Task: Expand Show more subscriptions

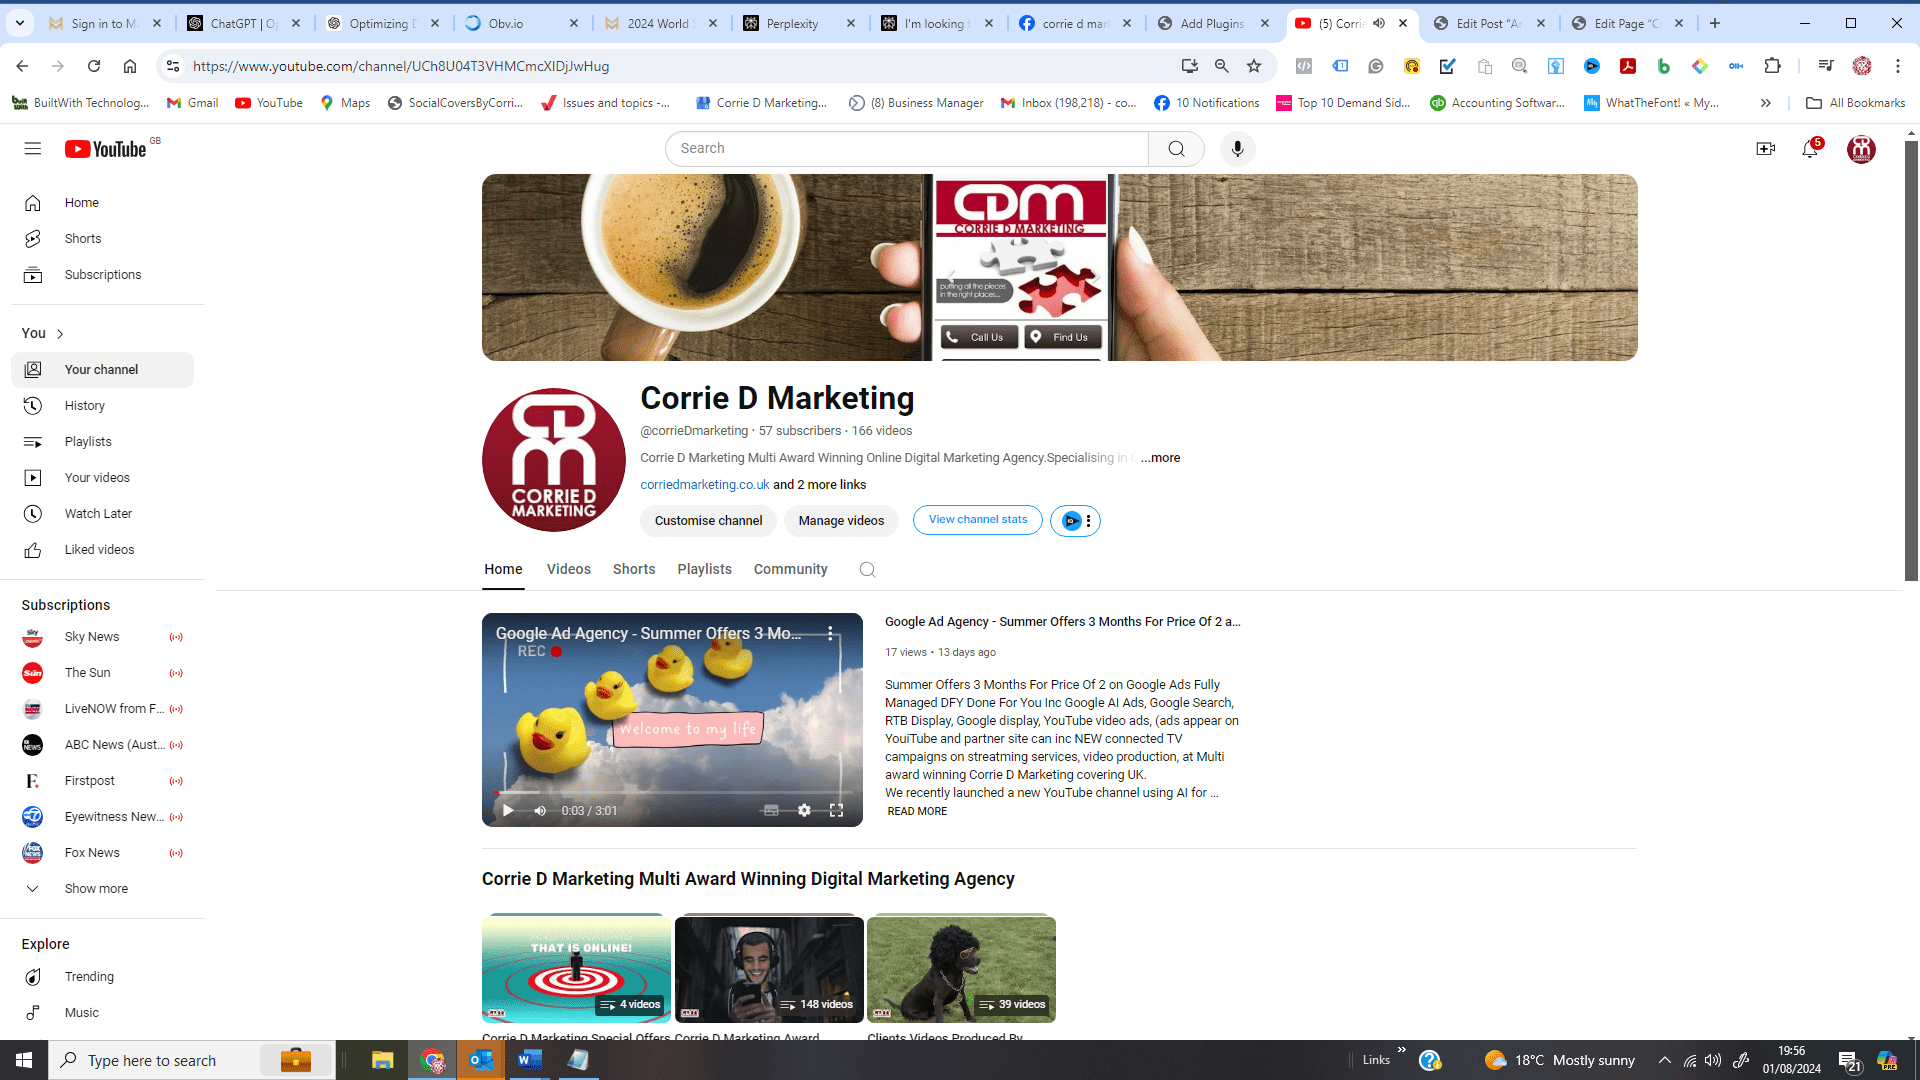Action: tap(102, 889)
